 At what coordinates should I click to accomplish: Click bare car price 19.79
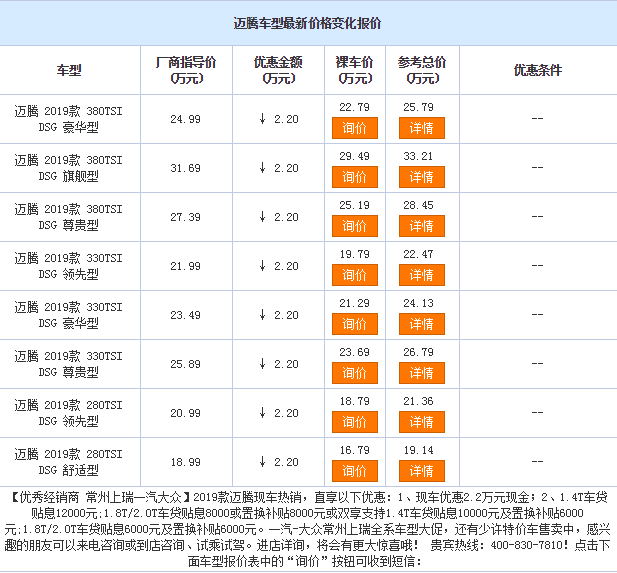(x=355, y=254)
